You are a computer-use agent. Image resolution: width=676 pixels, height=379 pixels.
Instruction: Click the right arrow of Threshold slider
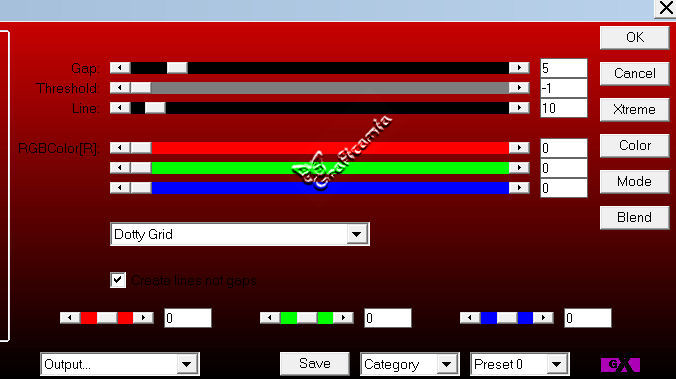click(x=519, y=88)
